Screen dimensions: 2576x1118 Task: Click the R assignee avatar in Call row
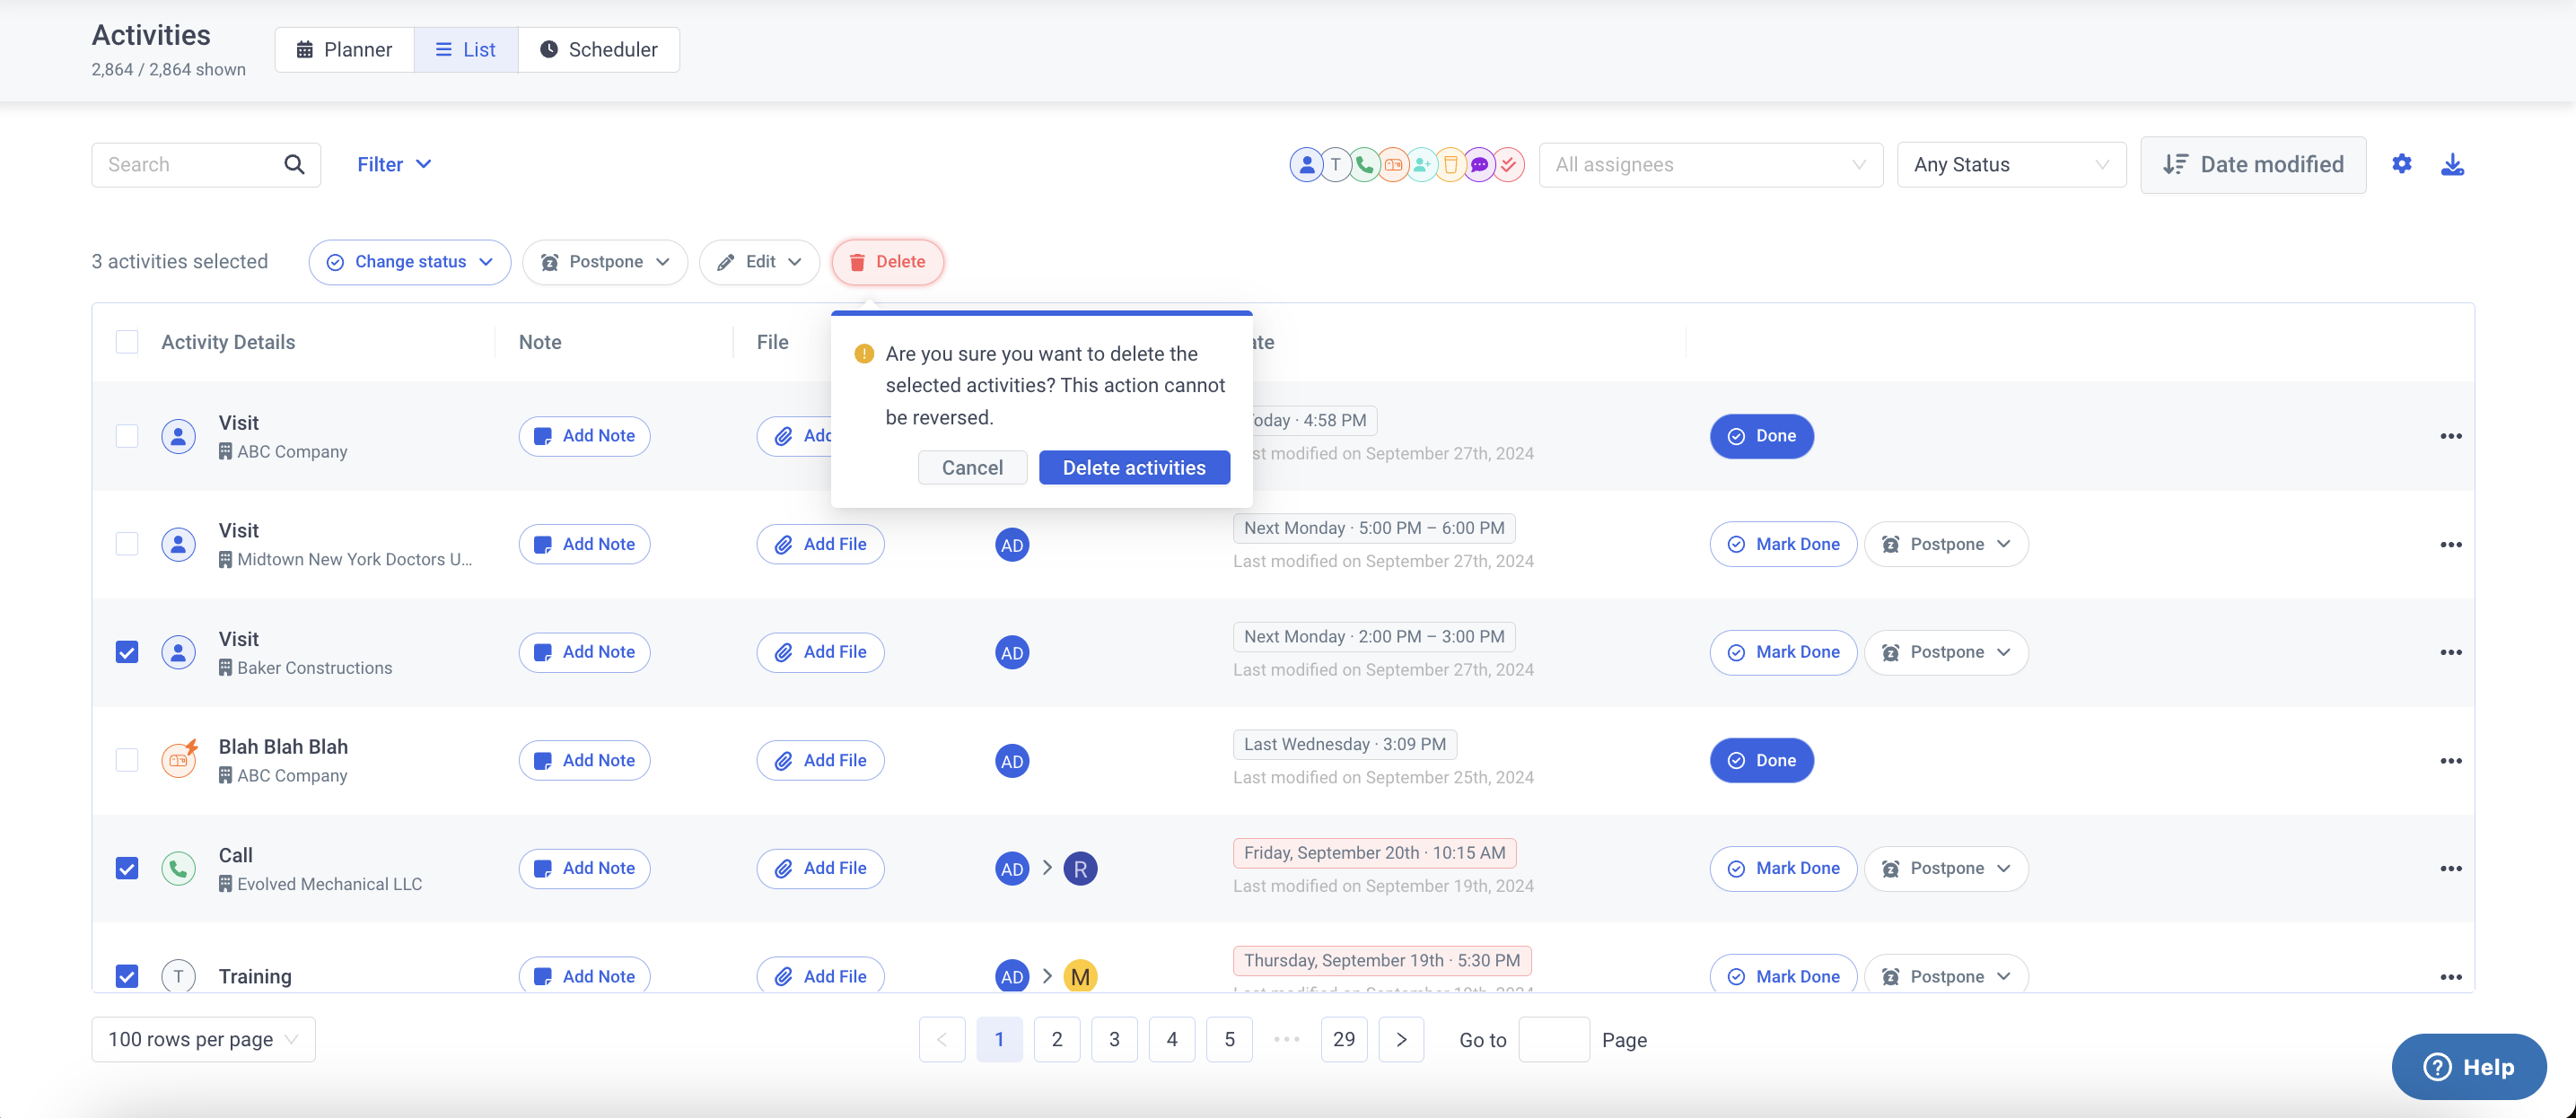pos(1080,868)
